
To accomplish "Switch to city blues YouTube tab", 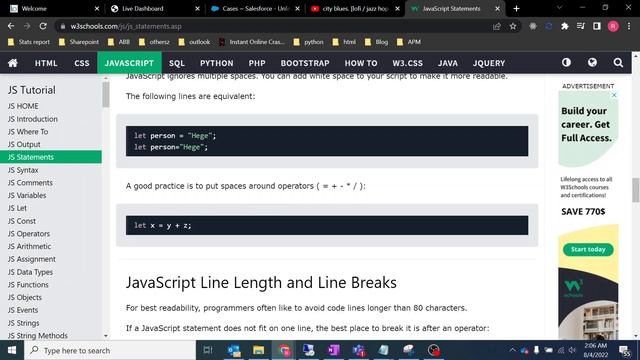I will (x=354, y=9).
